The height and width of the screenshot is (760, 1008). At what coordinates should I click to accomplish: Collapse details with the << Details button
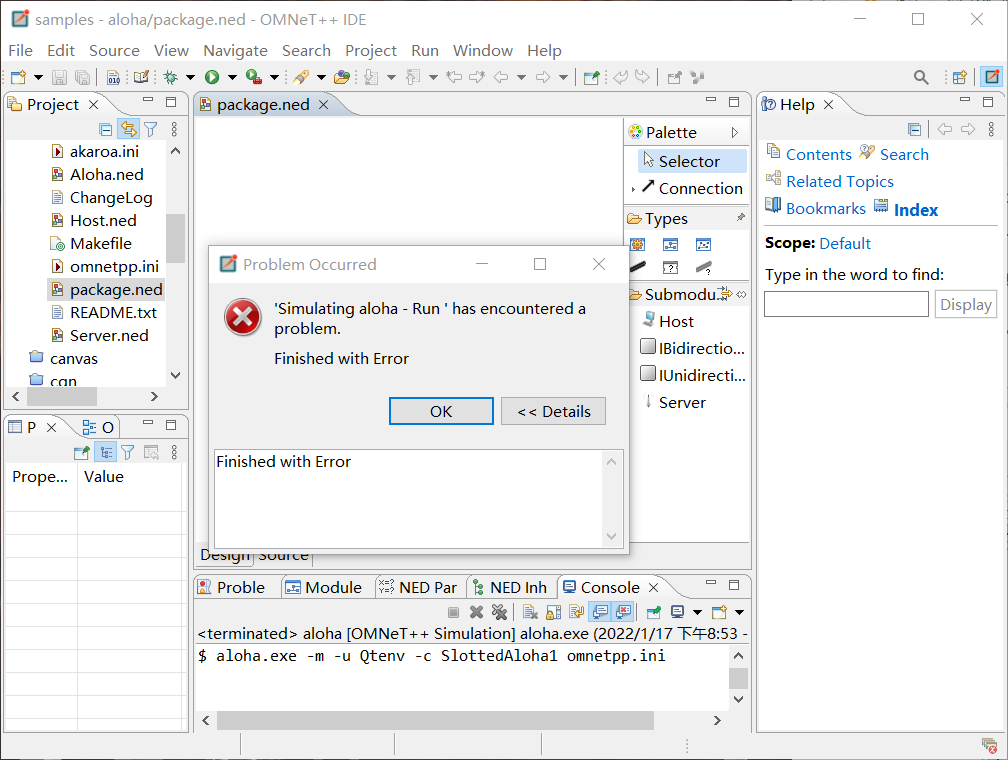pyautogui.click(x=554, y=411)
